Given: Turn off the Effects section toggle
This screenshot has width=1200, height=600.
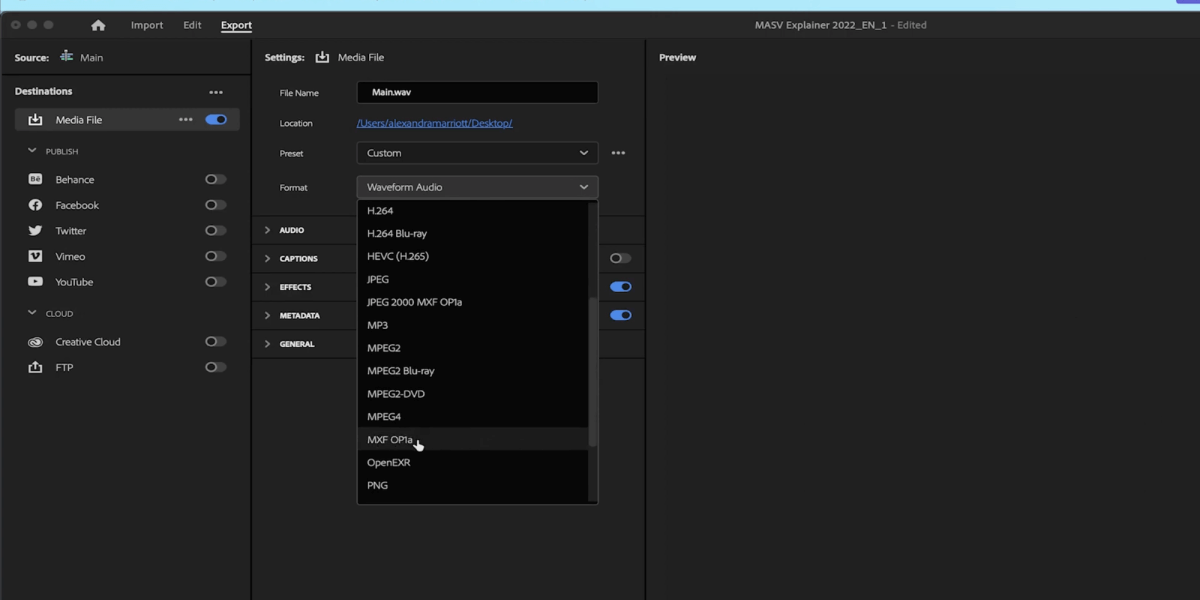Looking at the screenshot, I should (x=621, y=287).
